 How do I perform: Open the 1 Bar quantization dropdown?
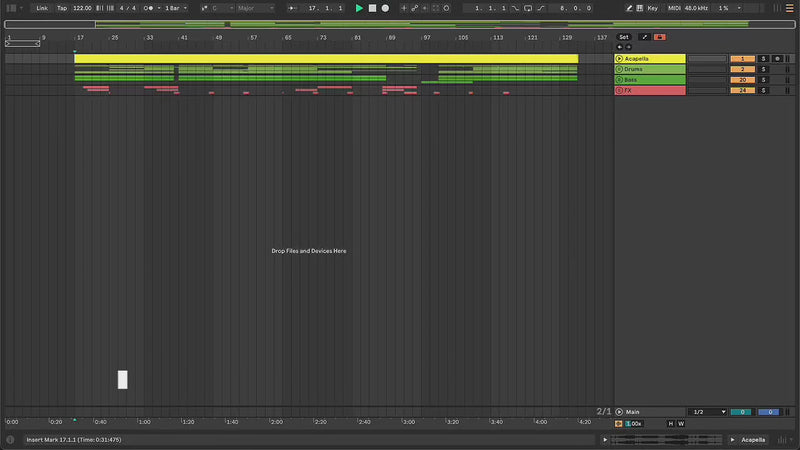175,8
